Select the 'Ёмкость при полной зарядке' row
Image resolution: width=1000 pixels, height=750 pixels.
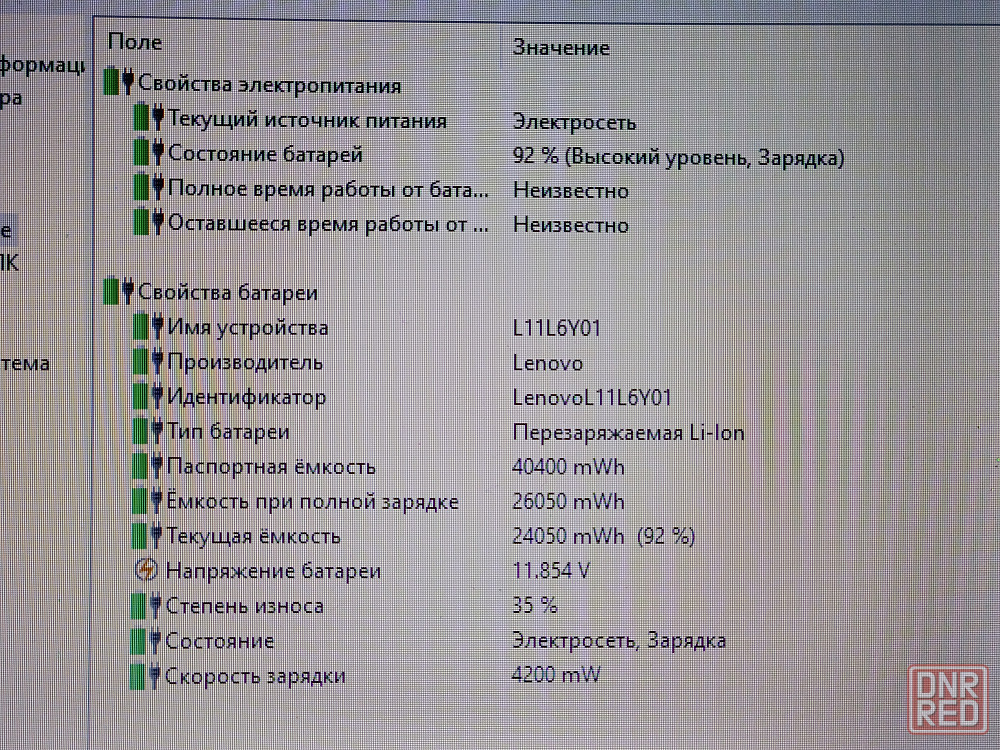(x=312, y=502)
